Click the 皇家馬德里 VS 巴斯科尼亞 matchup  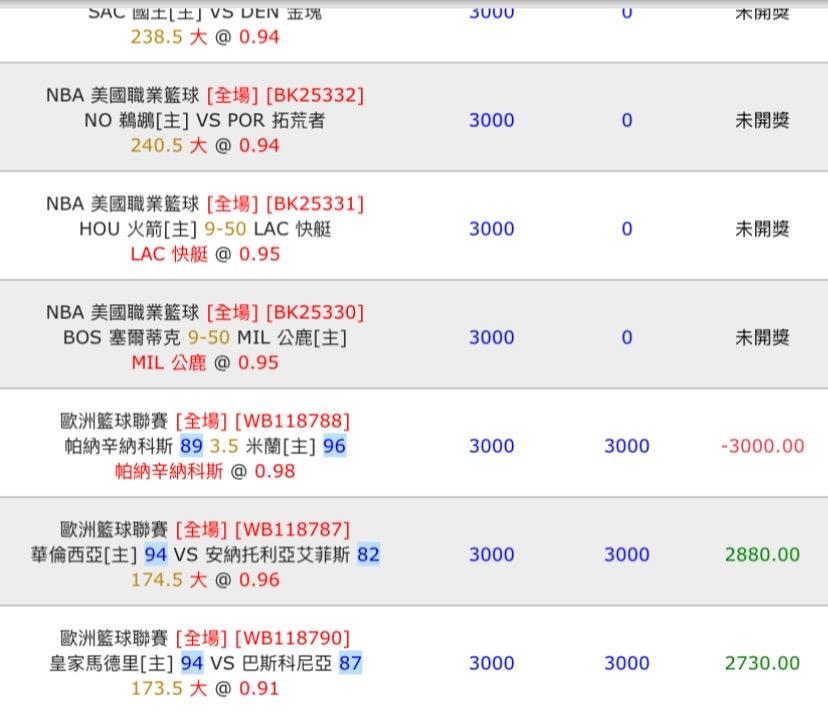tap(205, 663)
